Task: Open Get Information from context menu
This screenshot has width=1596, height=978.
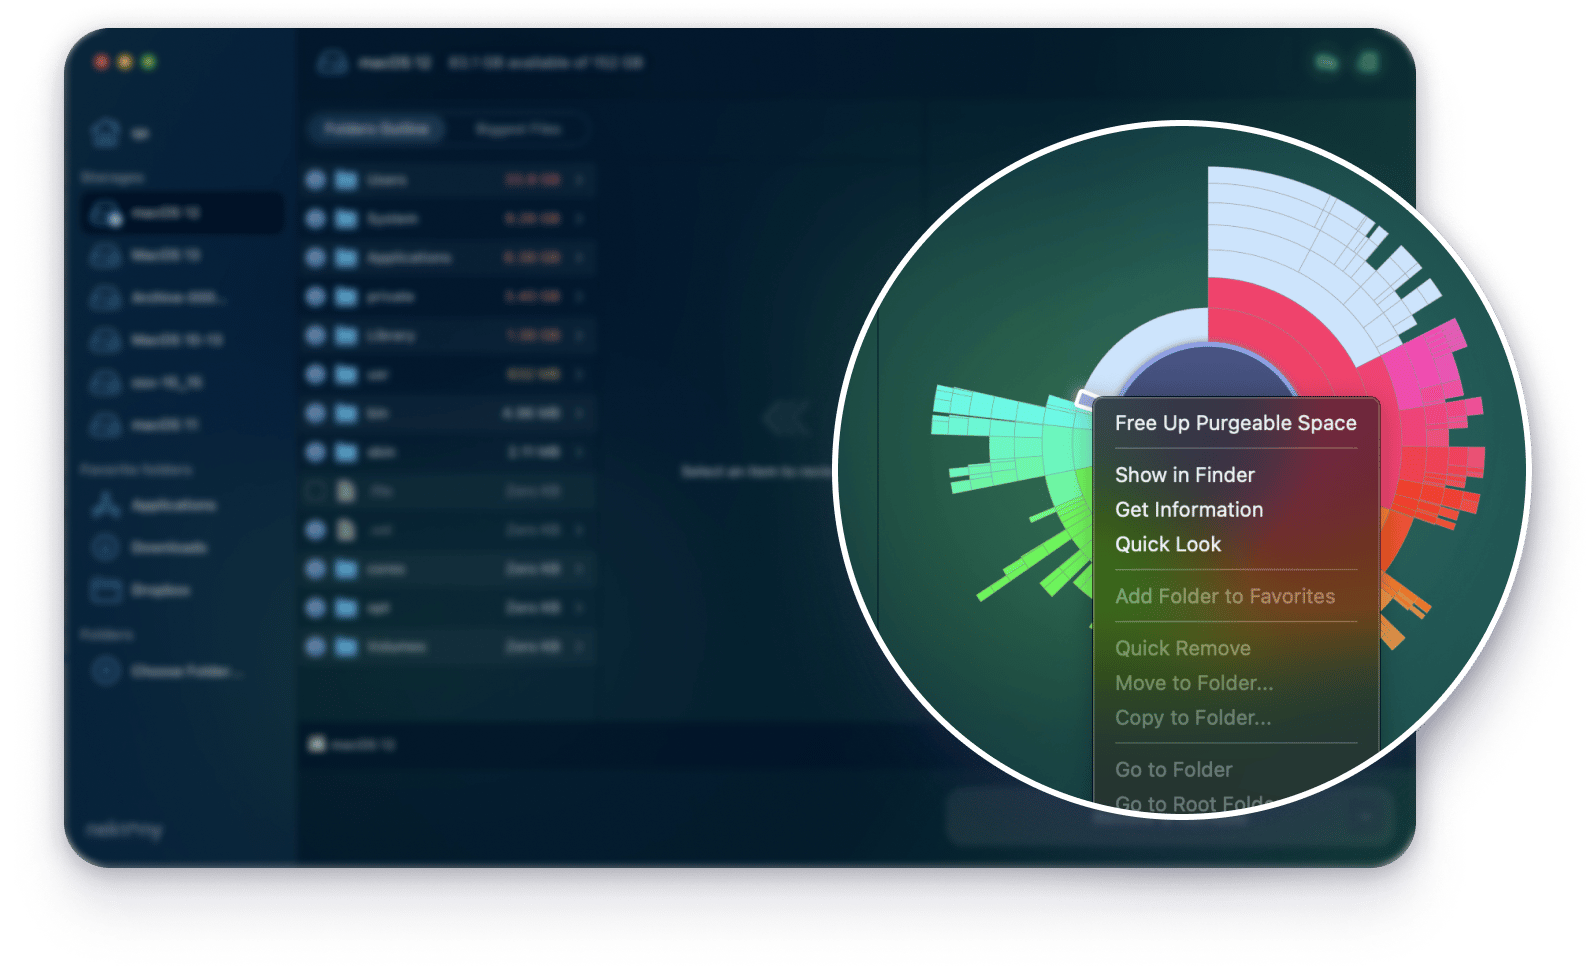Action: [x=1188, y=510]
